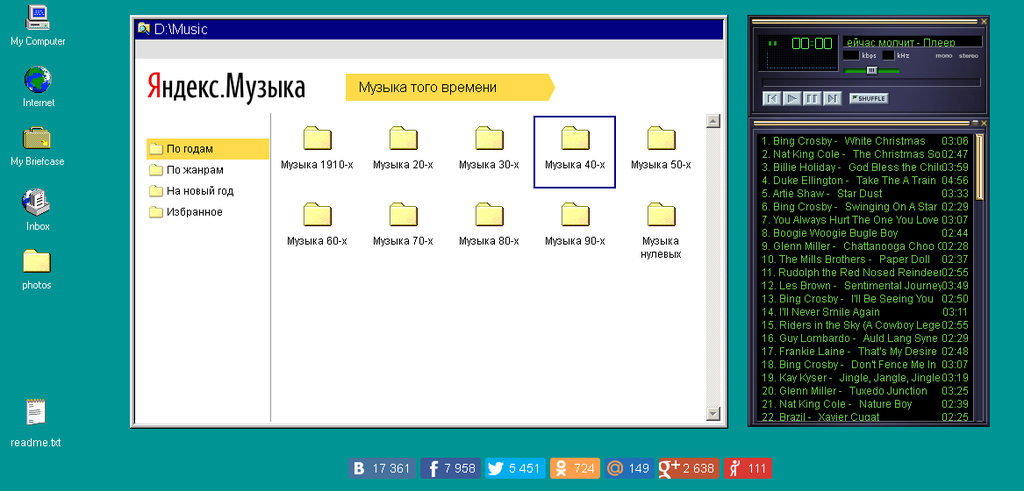Click the 00:00 time display in player

812,44
